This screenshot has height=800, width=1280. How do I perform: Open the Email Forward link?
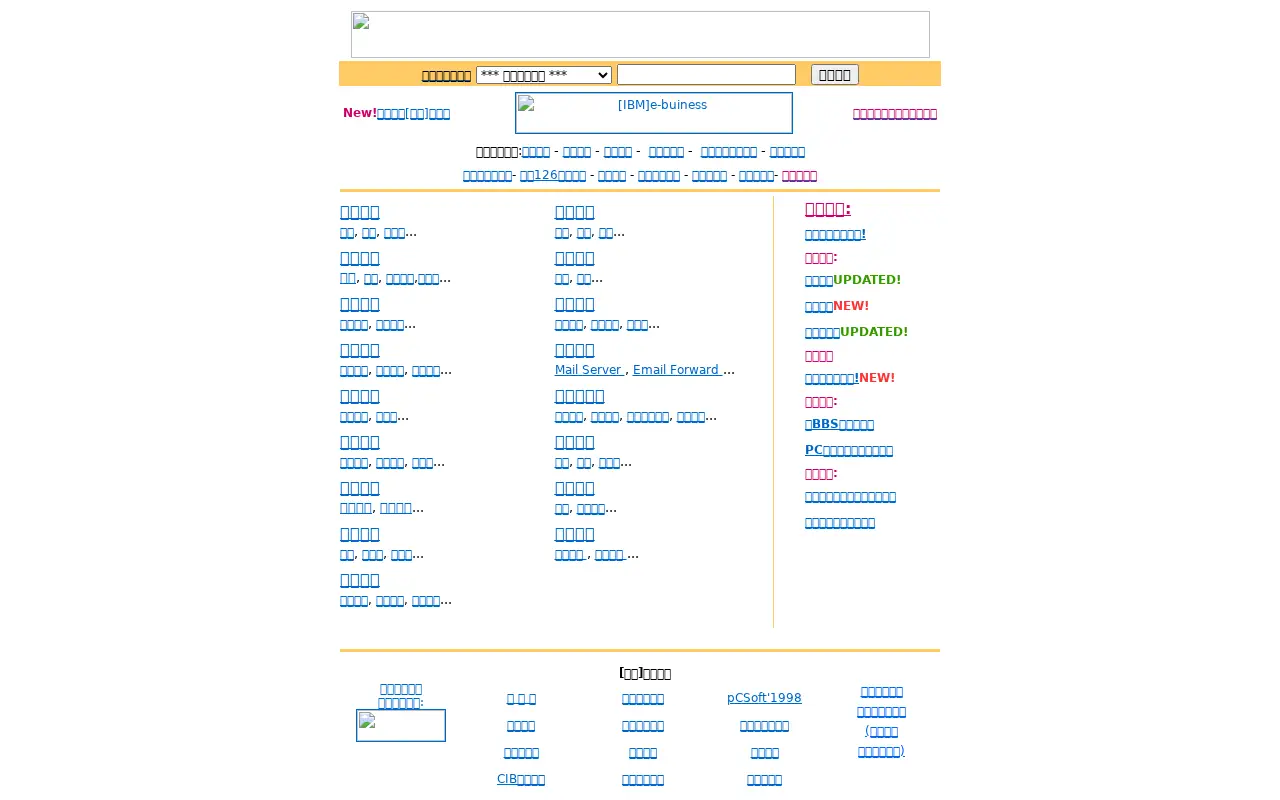[677, 370]
